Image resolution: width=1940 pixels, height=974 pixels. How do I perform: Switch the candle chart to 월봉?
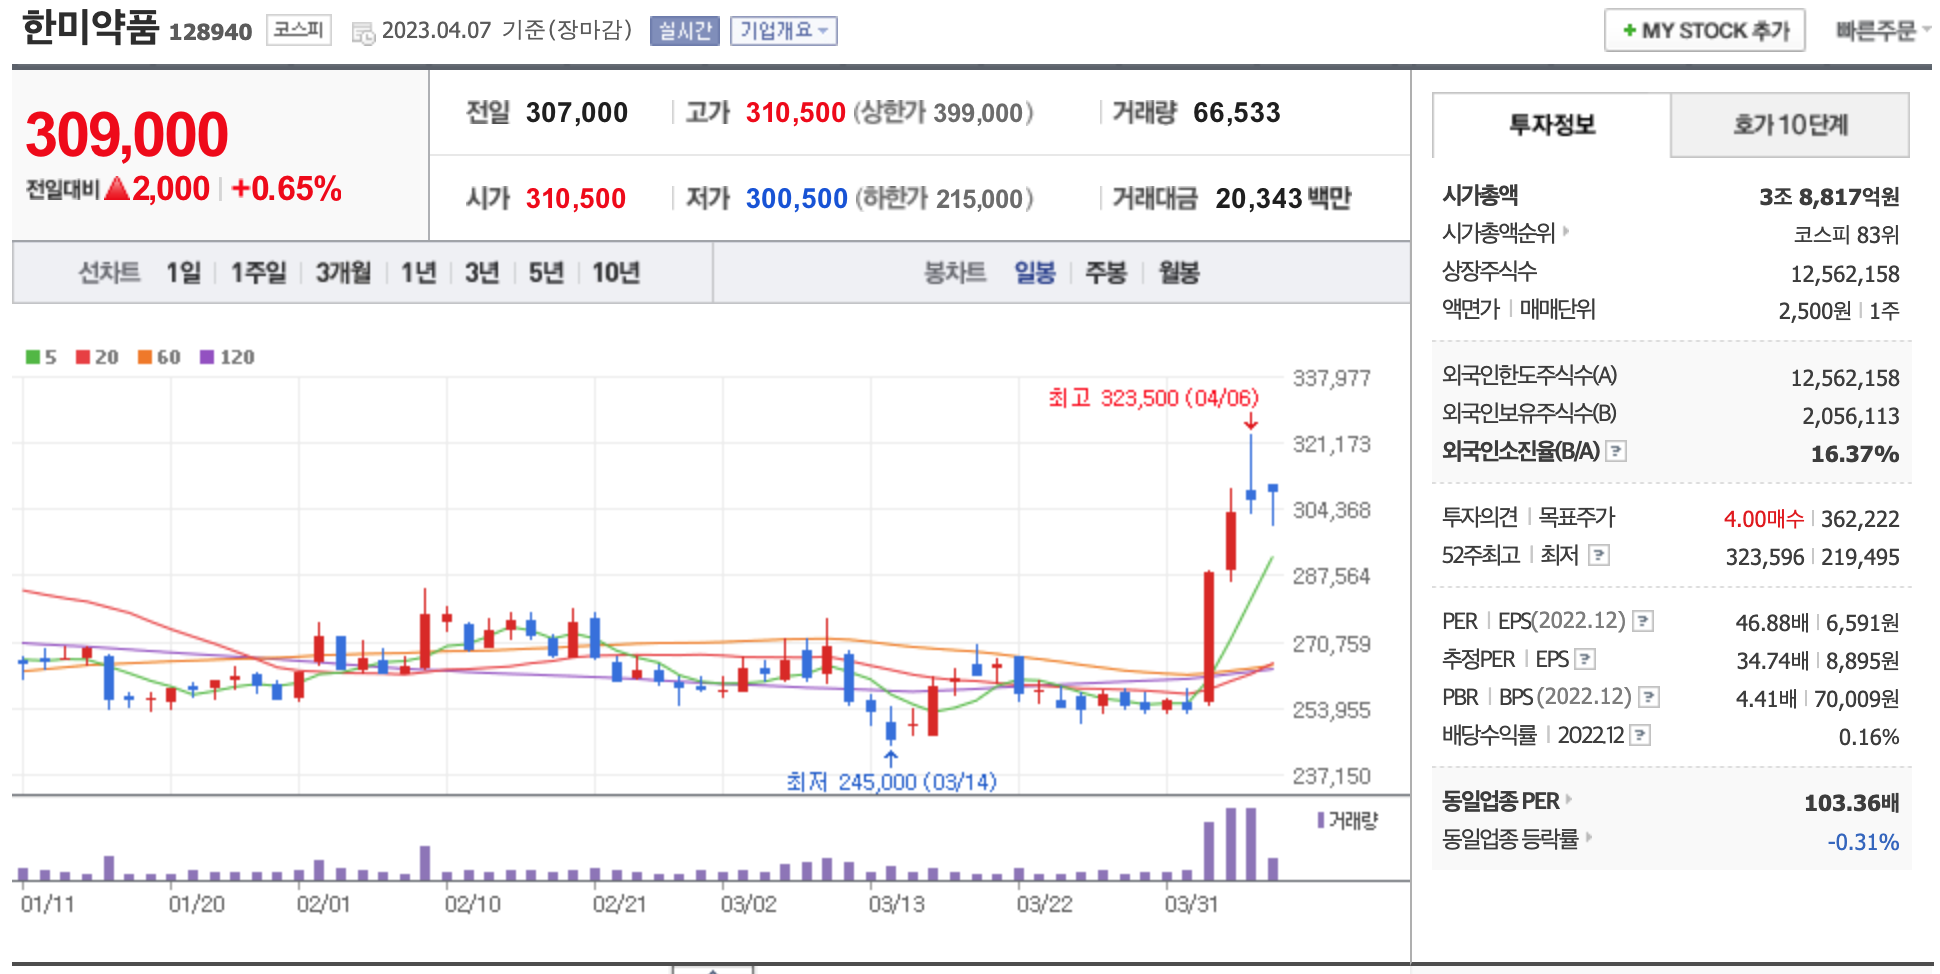[x=1178, y=272]
